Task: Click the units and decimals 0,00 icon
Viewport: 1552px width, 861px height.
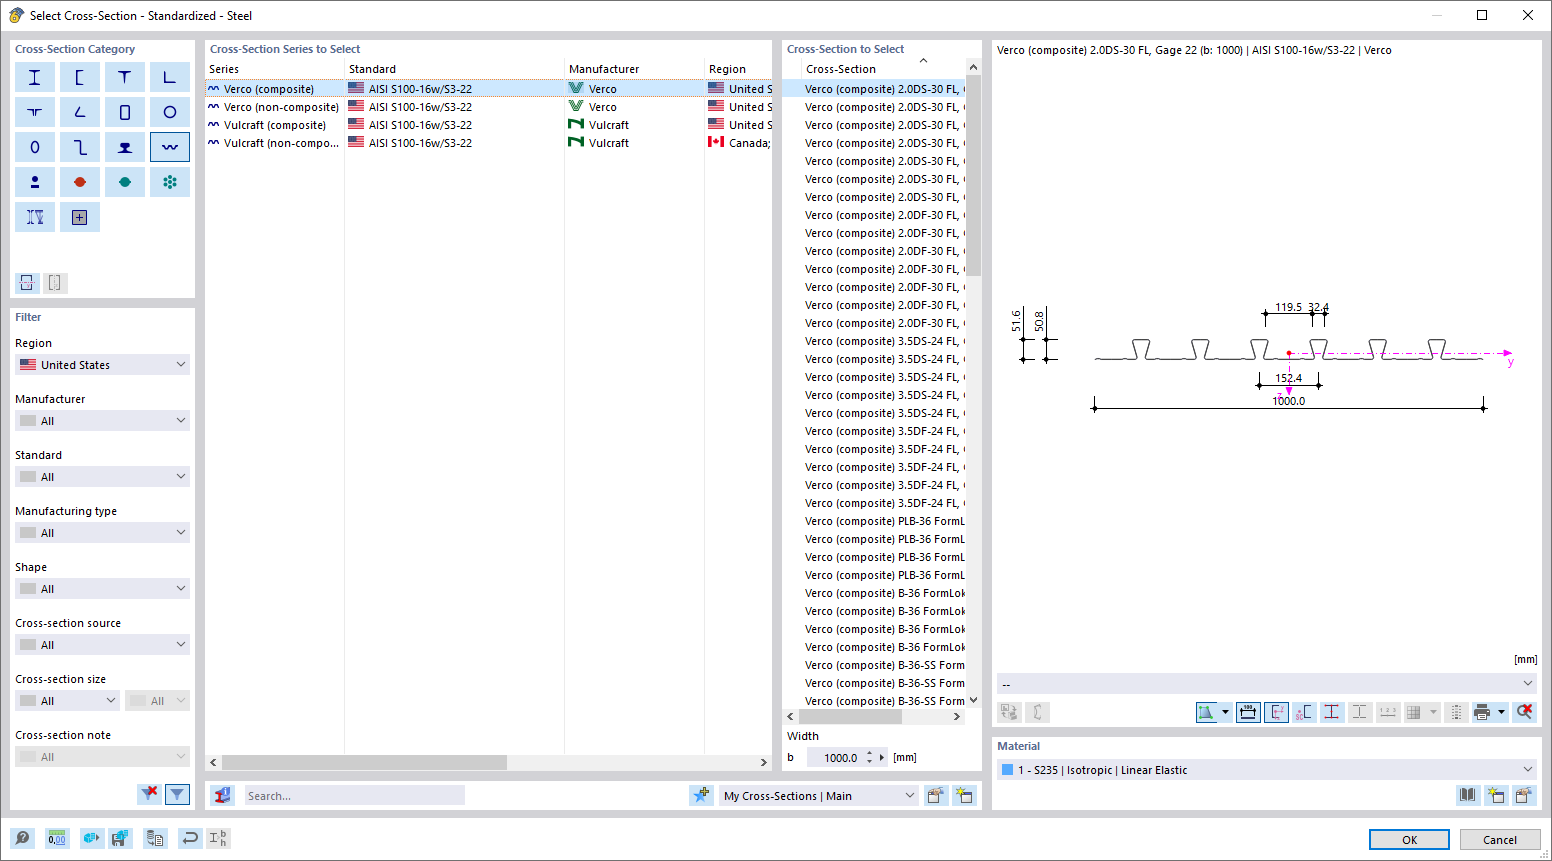Action: pos(57,838)
